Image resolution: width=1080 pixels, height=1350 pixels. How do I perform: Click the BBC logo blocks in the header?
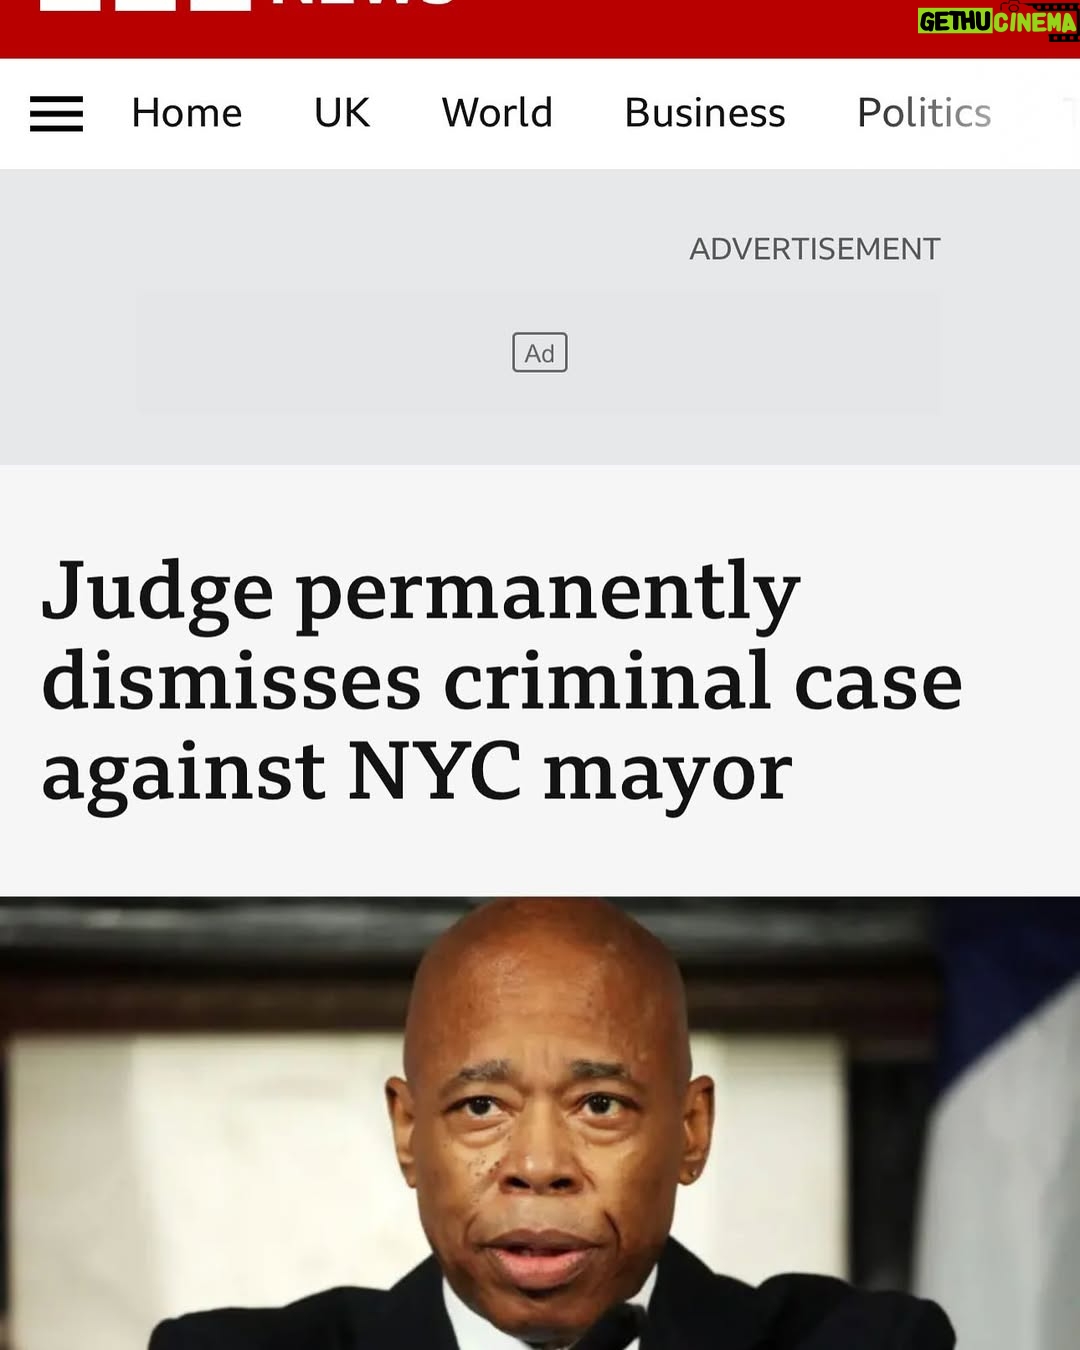click(x=145, y=5)
